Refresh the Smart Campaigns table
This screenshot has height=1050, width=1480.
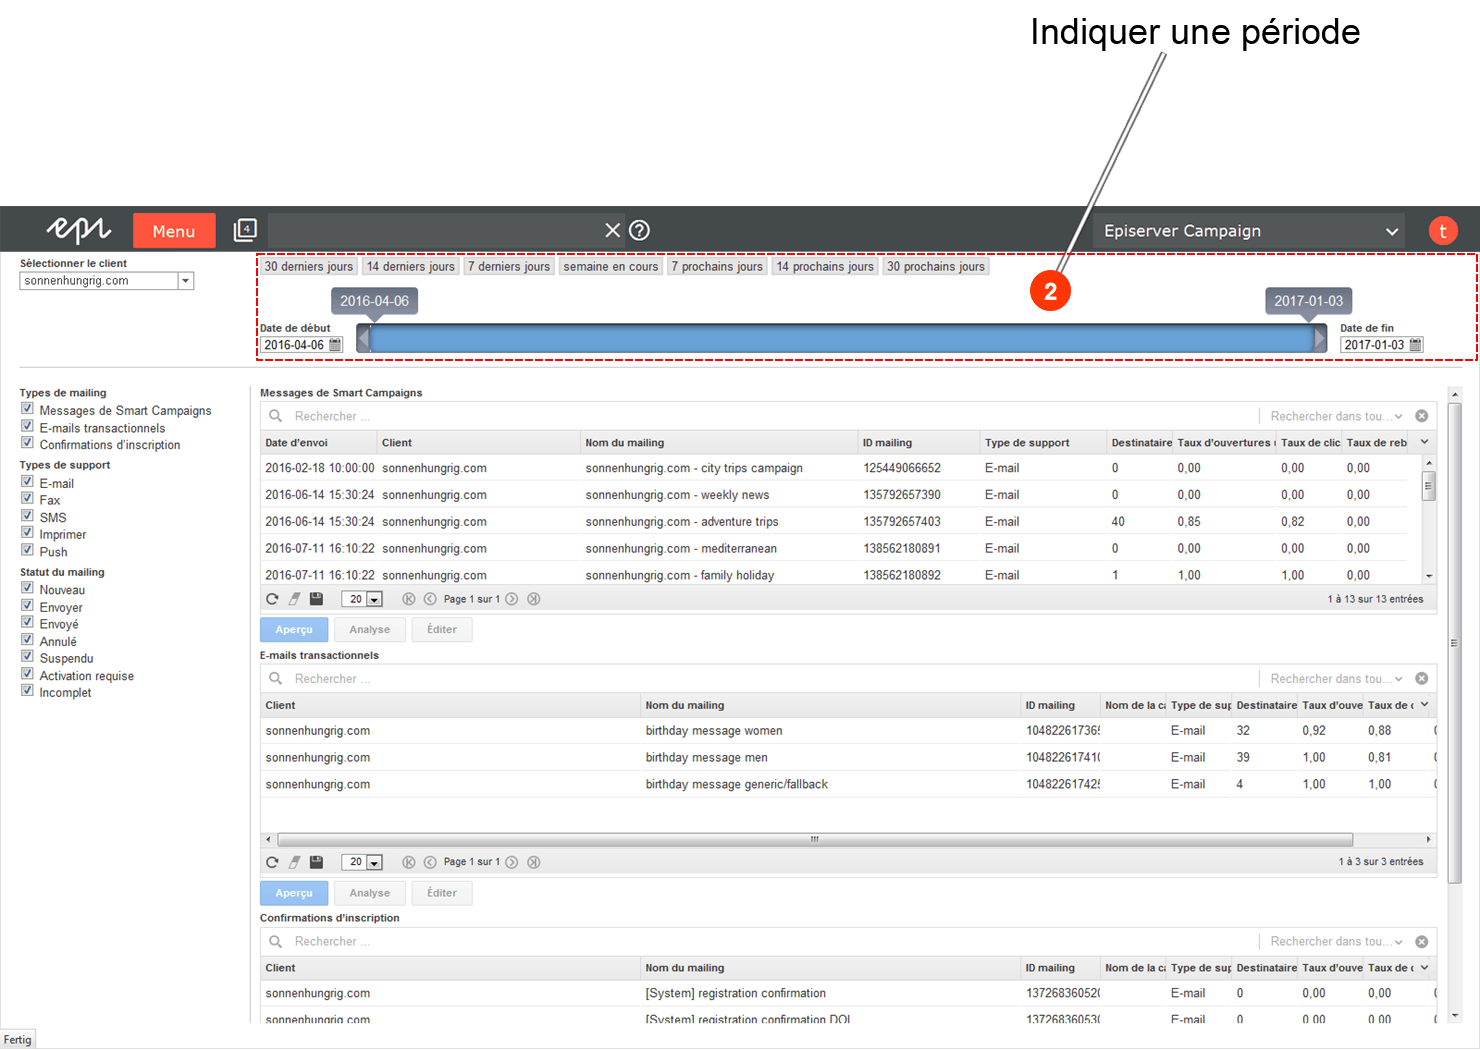pyautogui.click(x=272, y=599)
